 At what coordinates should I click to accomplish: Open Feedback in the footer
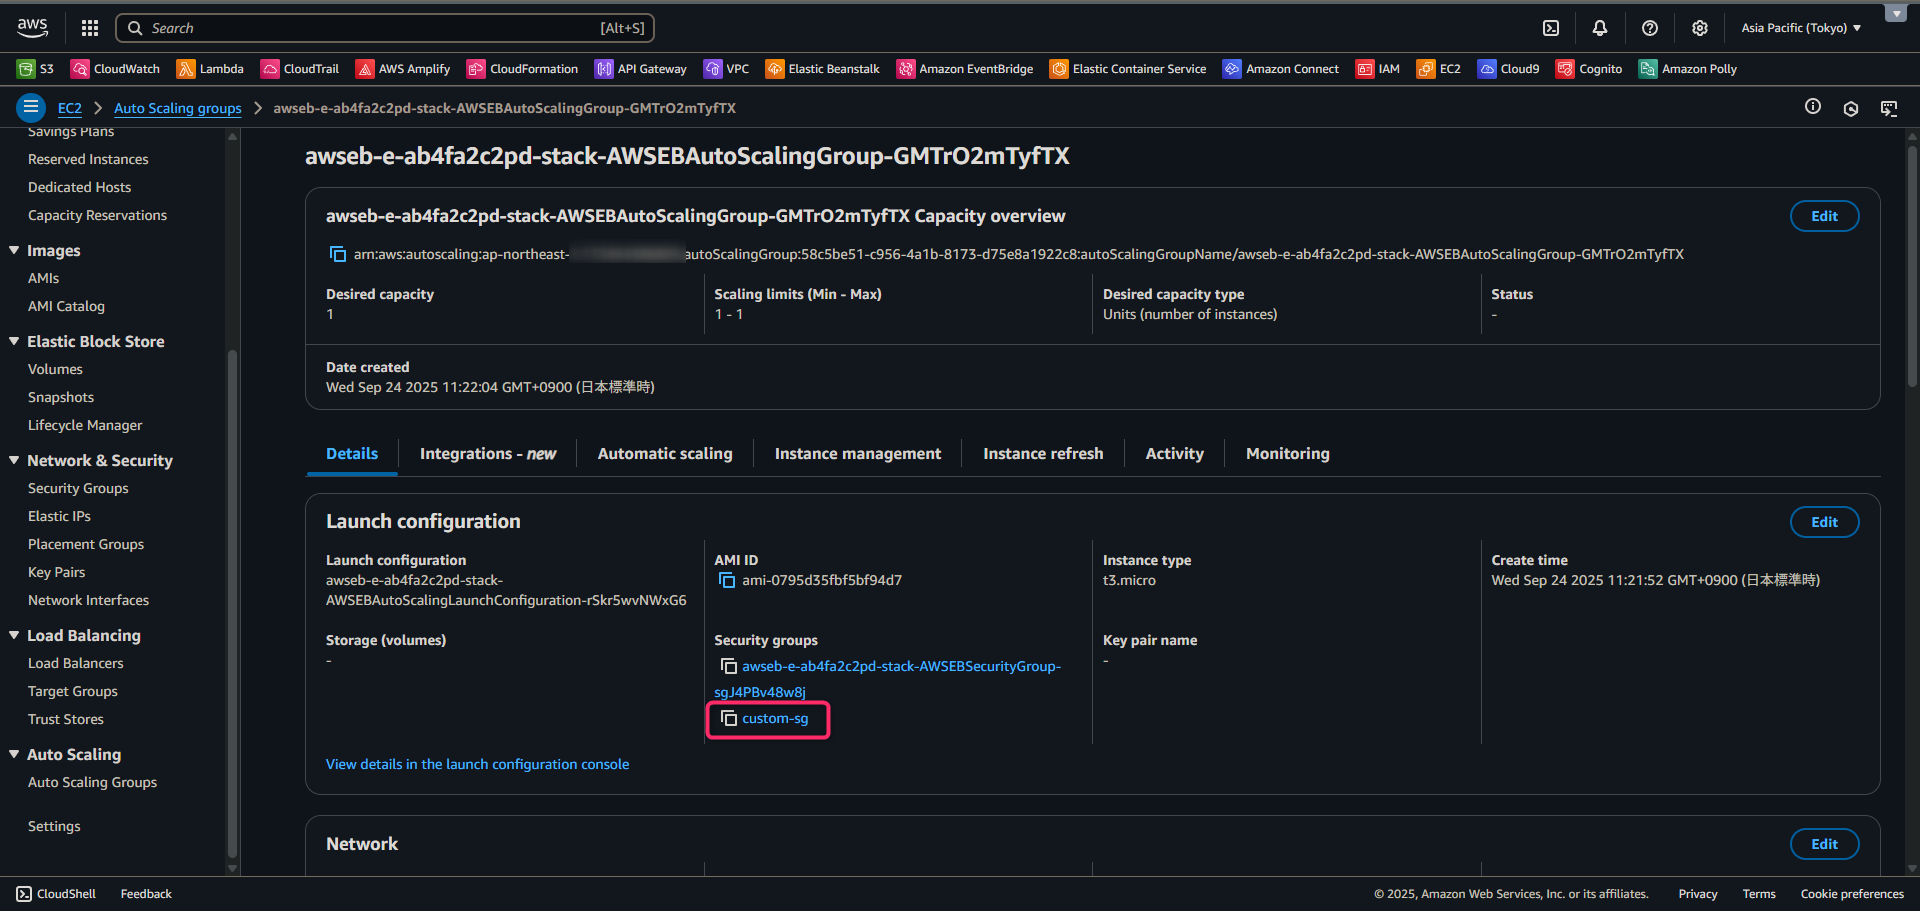point(146,894)
